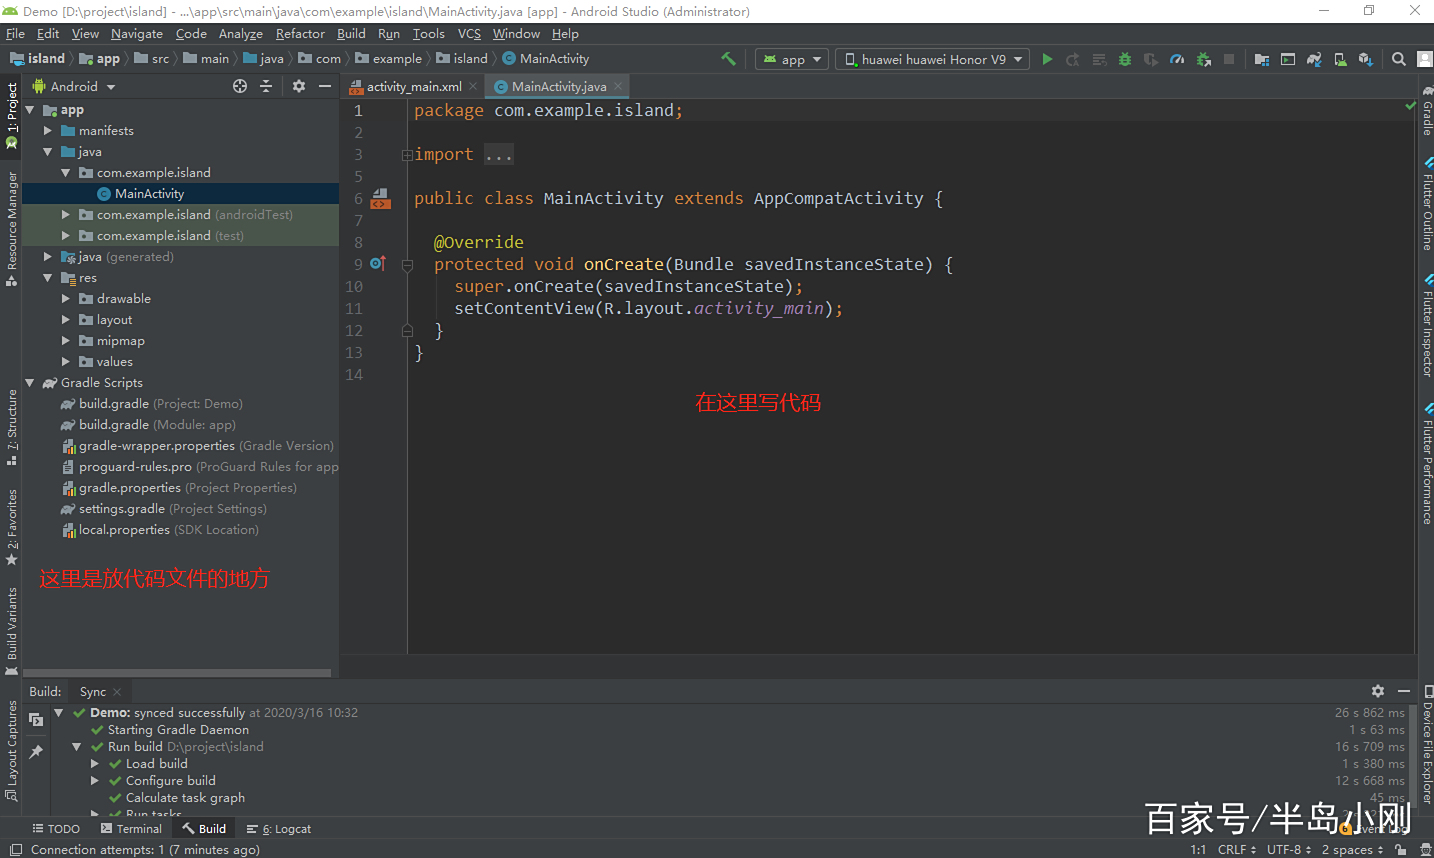Run the app with the green play icon
The height and width of the screenshot is (858, 1434).
coord(1047,59)
